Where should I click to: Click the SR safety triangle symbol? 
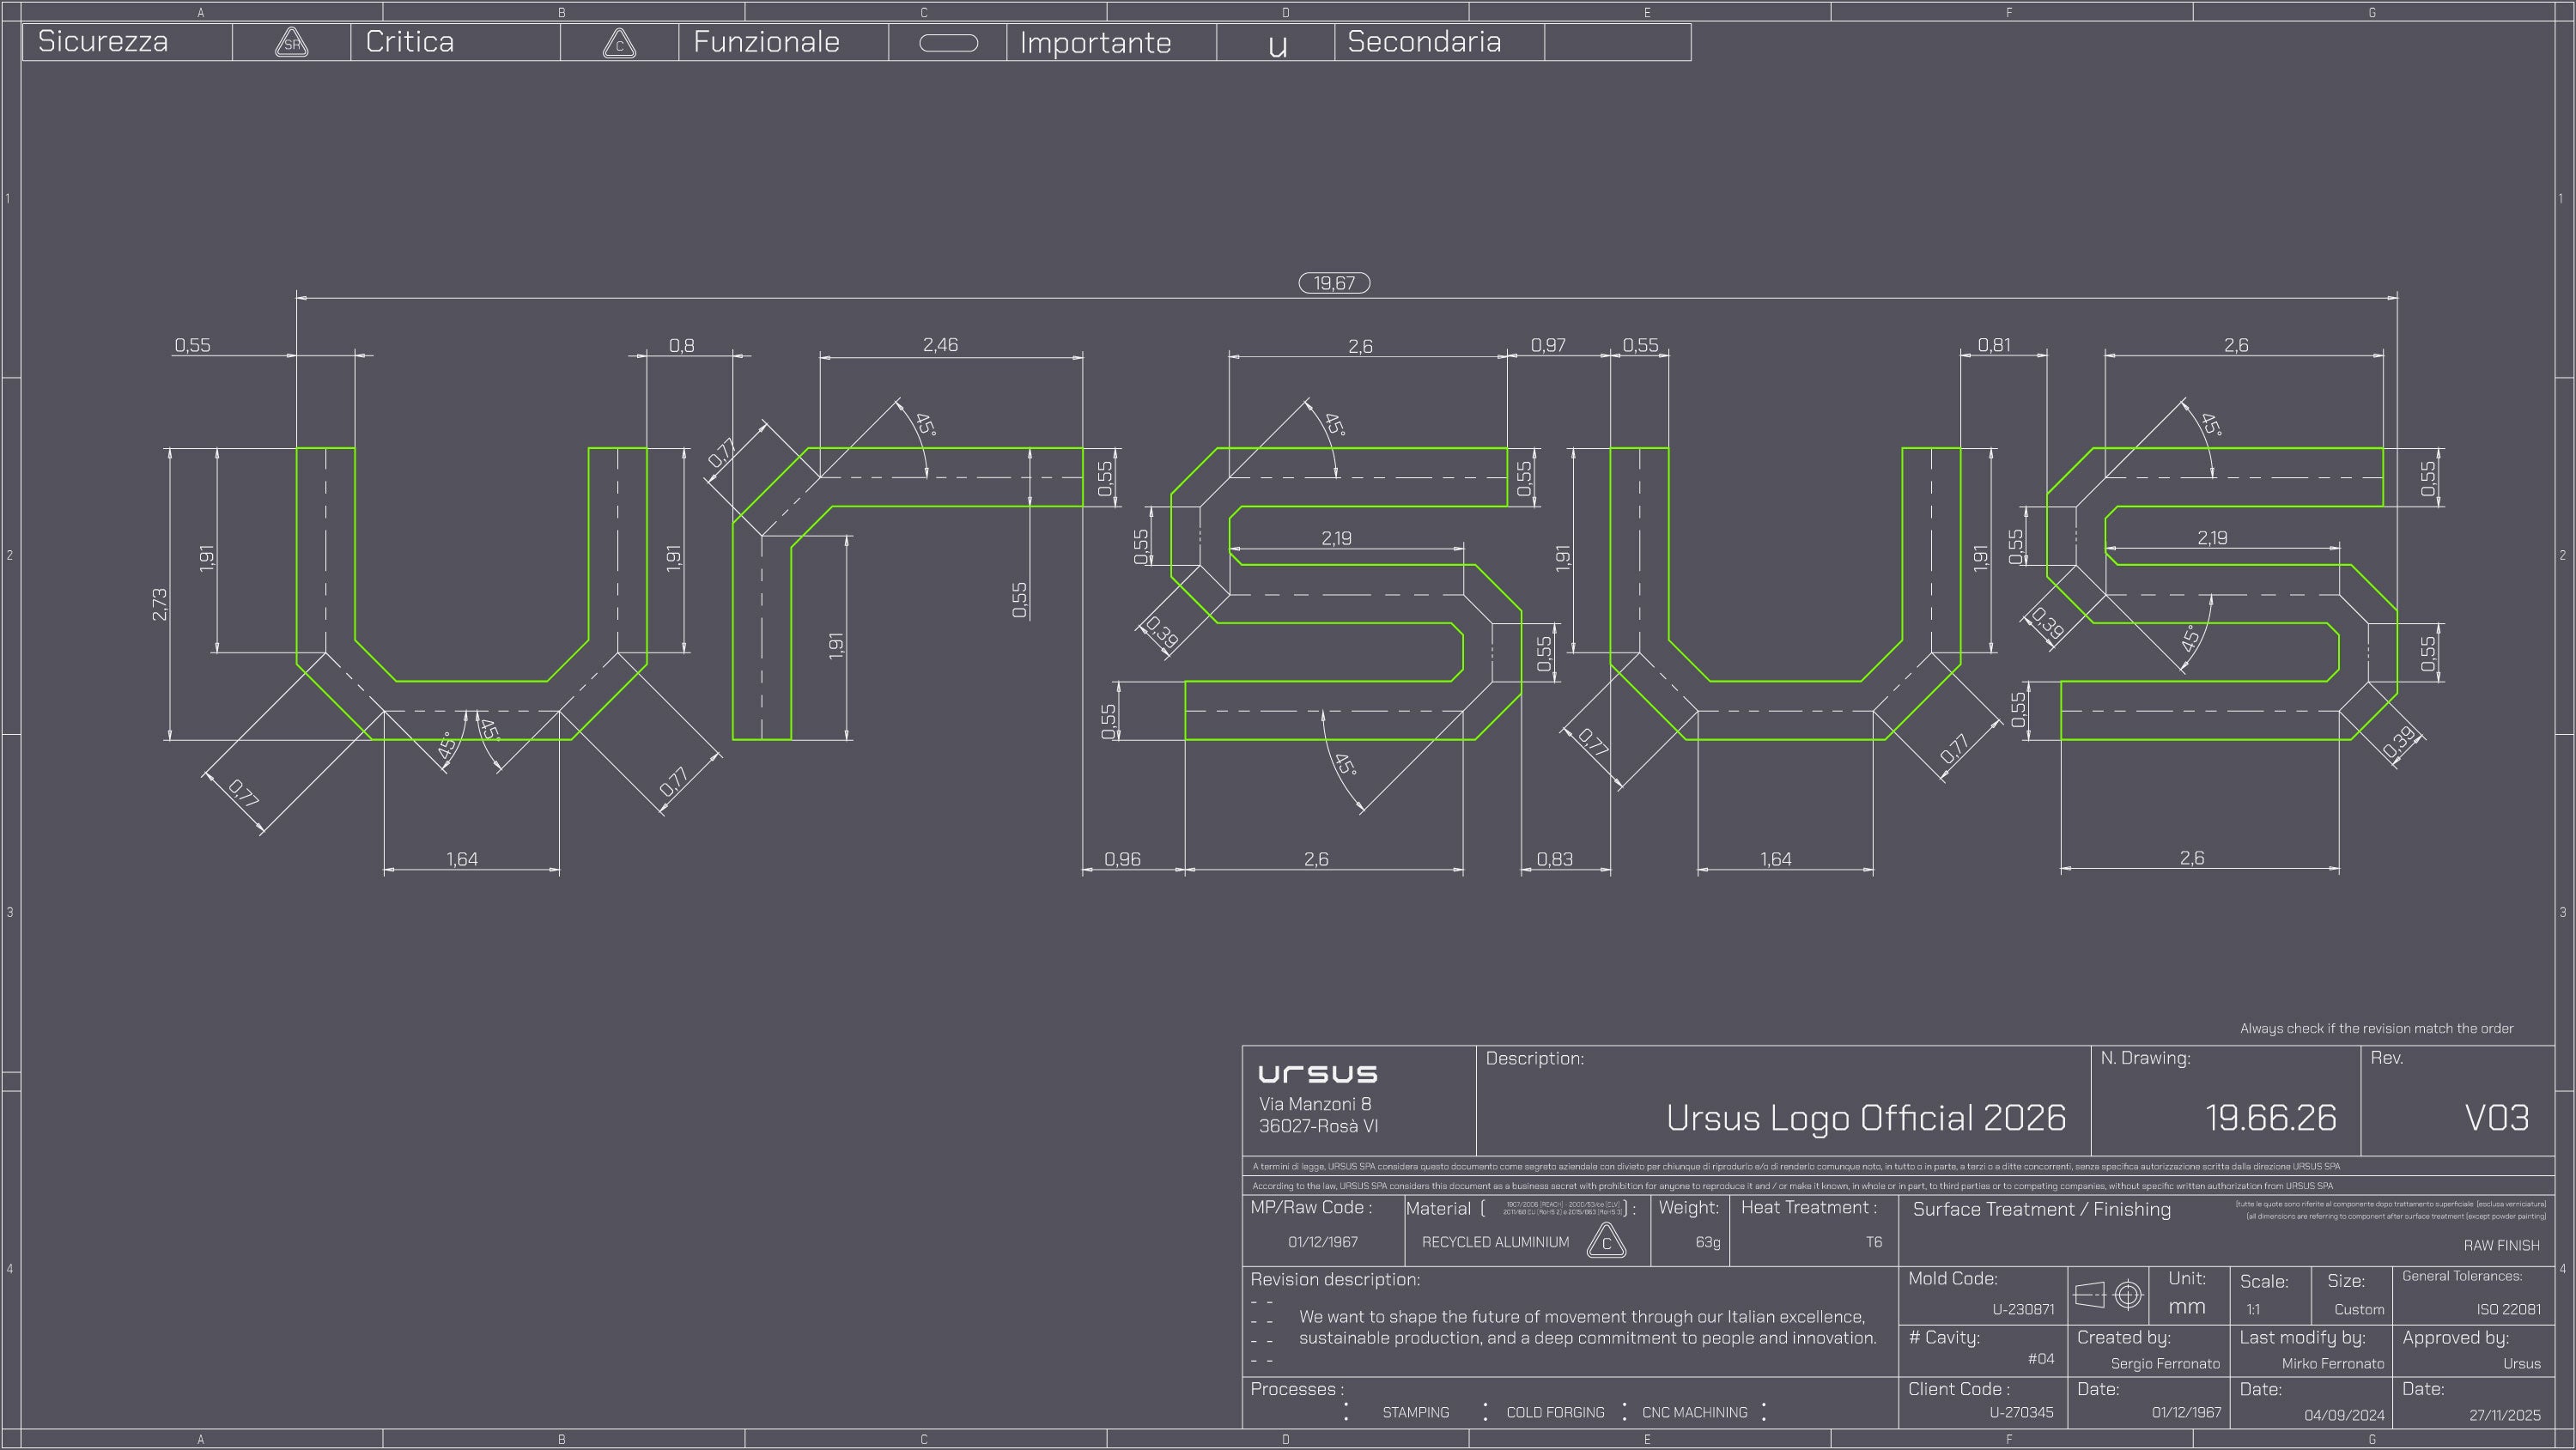[x=291, y=43]
